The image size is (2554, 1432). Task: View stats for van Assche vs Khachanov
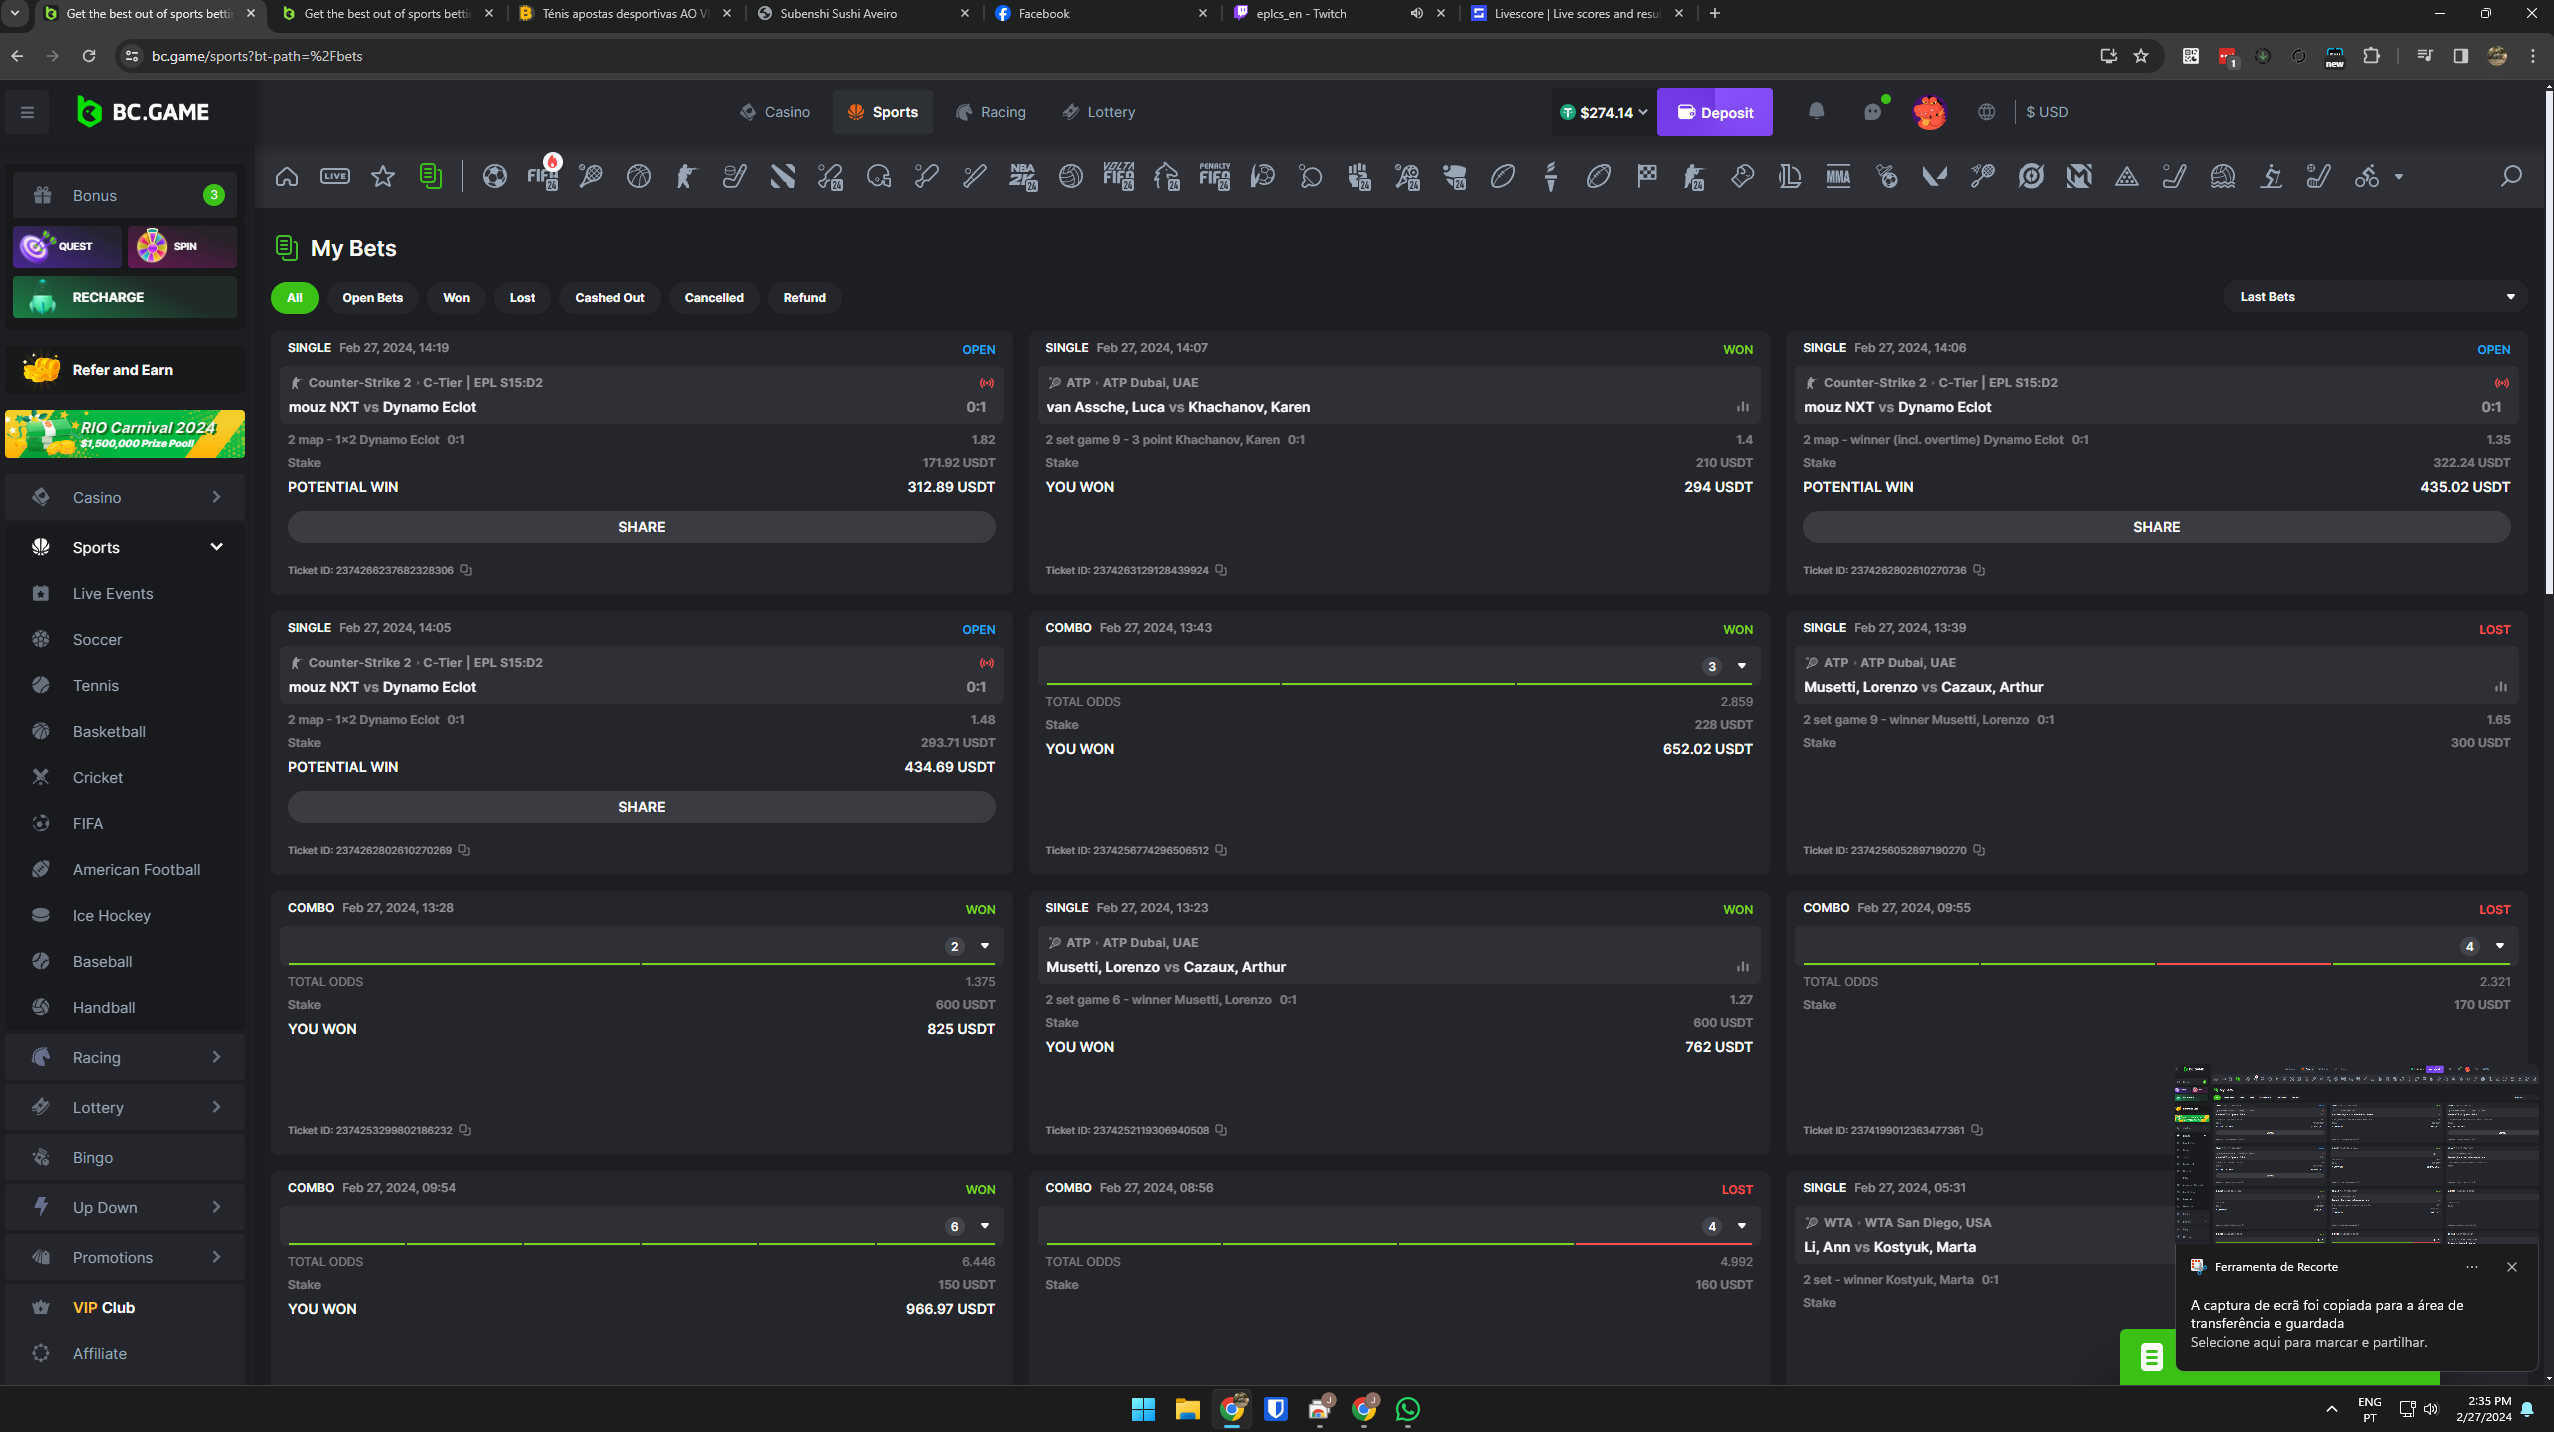click(1743, 407)
